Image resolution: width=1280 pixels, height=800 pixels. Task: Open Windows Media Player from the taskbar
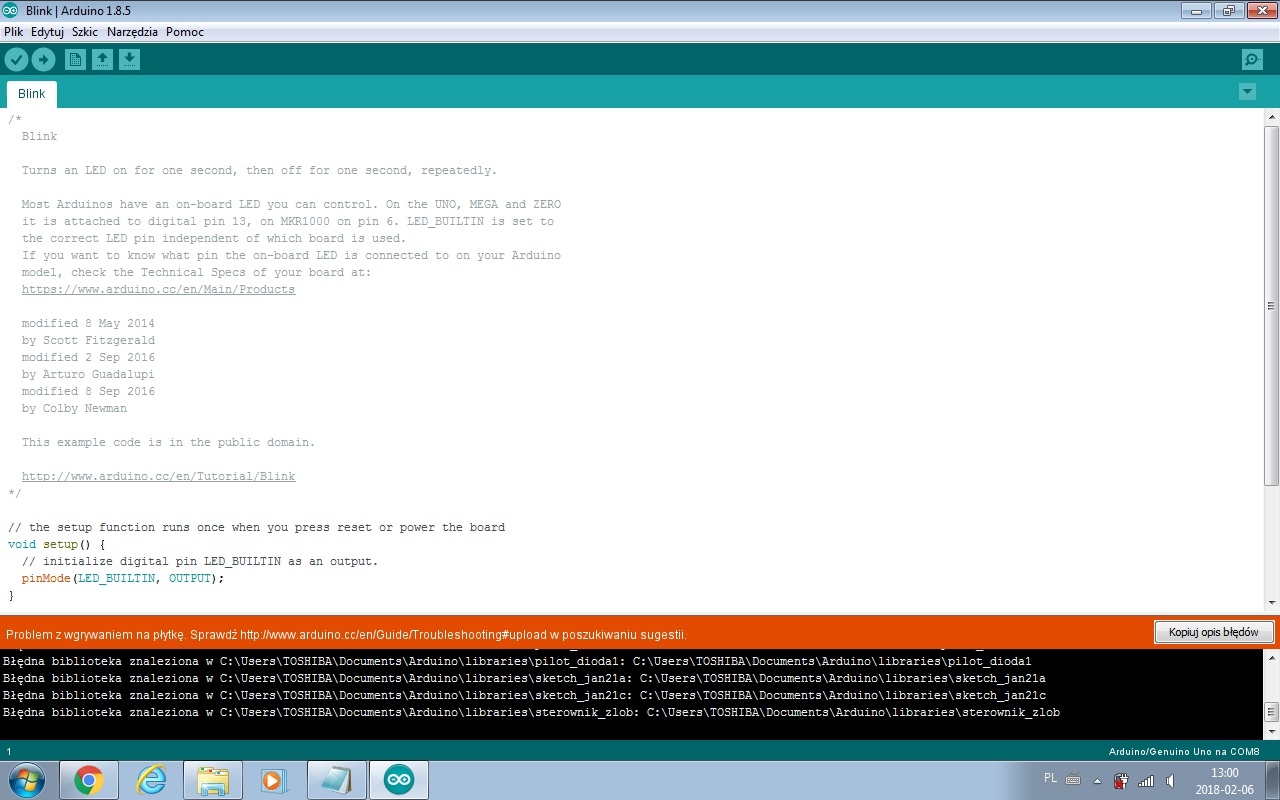274,780
